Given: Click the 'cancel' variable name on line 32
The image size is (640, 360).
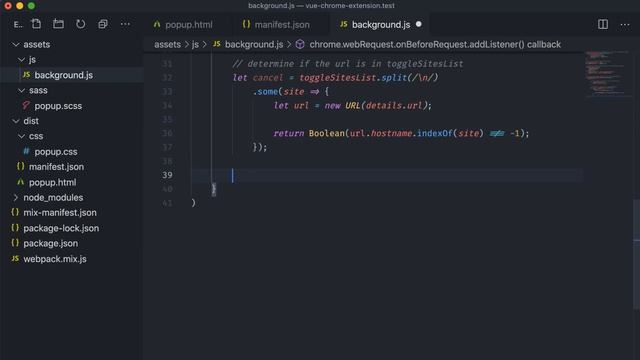Looking at the screenshot, I should click(268, 78).
